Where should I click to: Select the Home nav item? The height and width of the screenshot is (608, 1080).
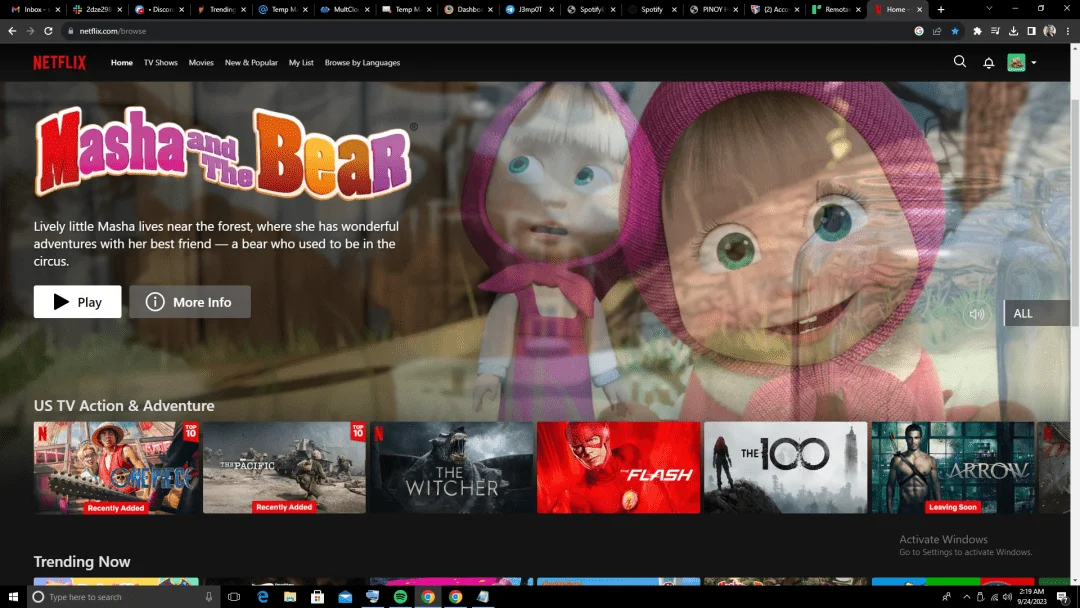[122, 63]
